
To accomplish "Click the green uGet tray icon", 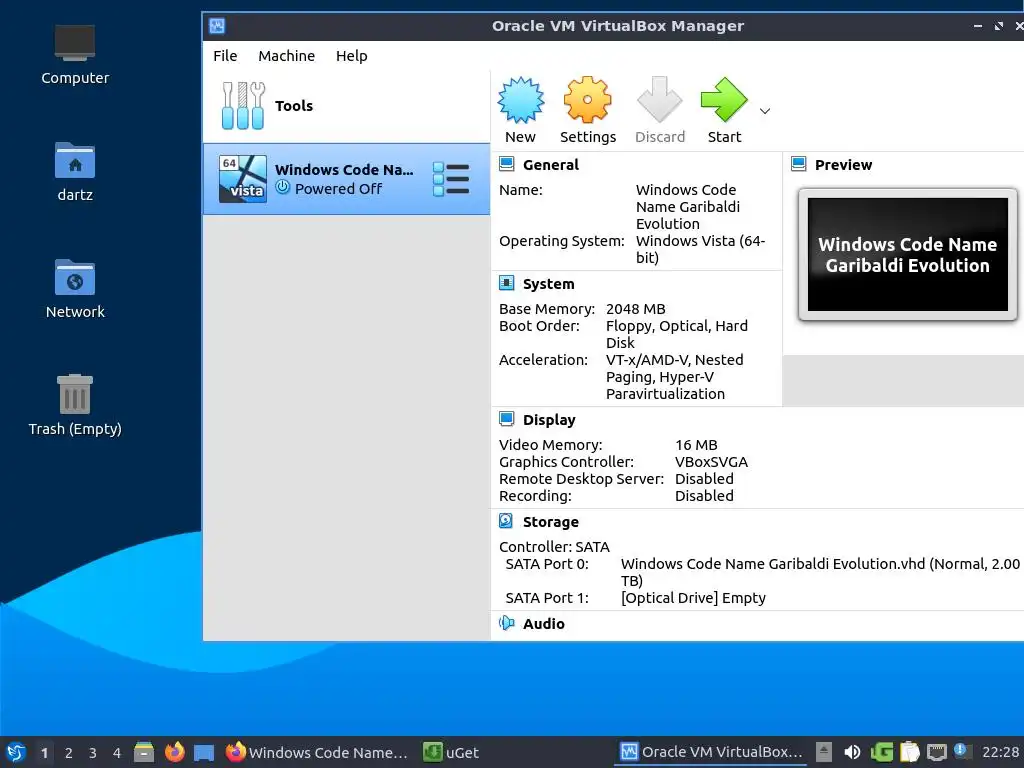I will point(882,752).
